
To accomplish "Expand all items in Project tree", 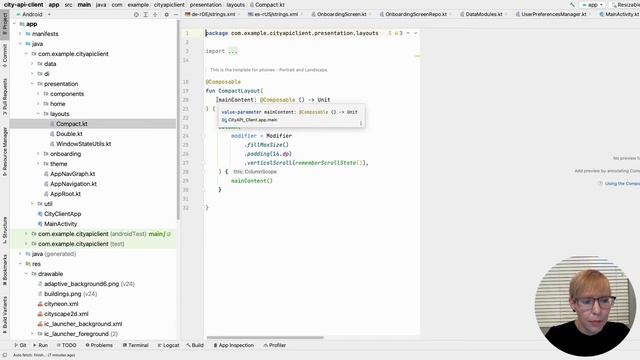I will (x=146, y=14).
